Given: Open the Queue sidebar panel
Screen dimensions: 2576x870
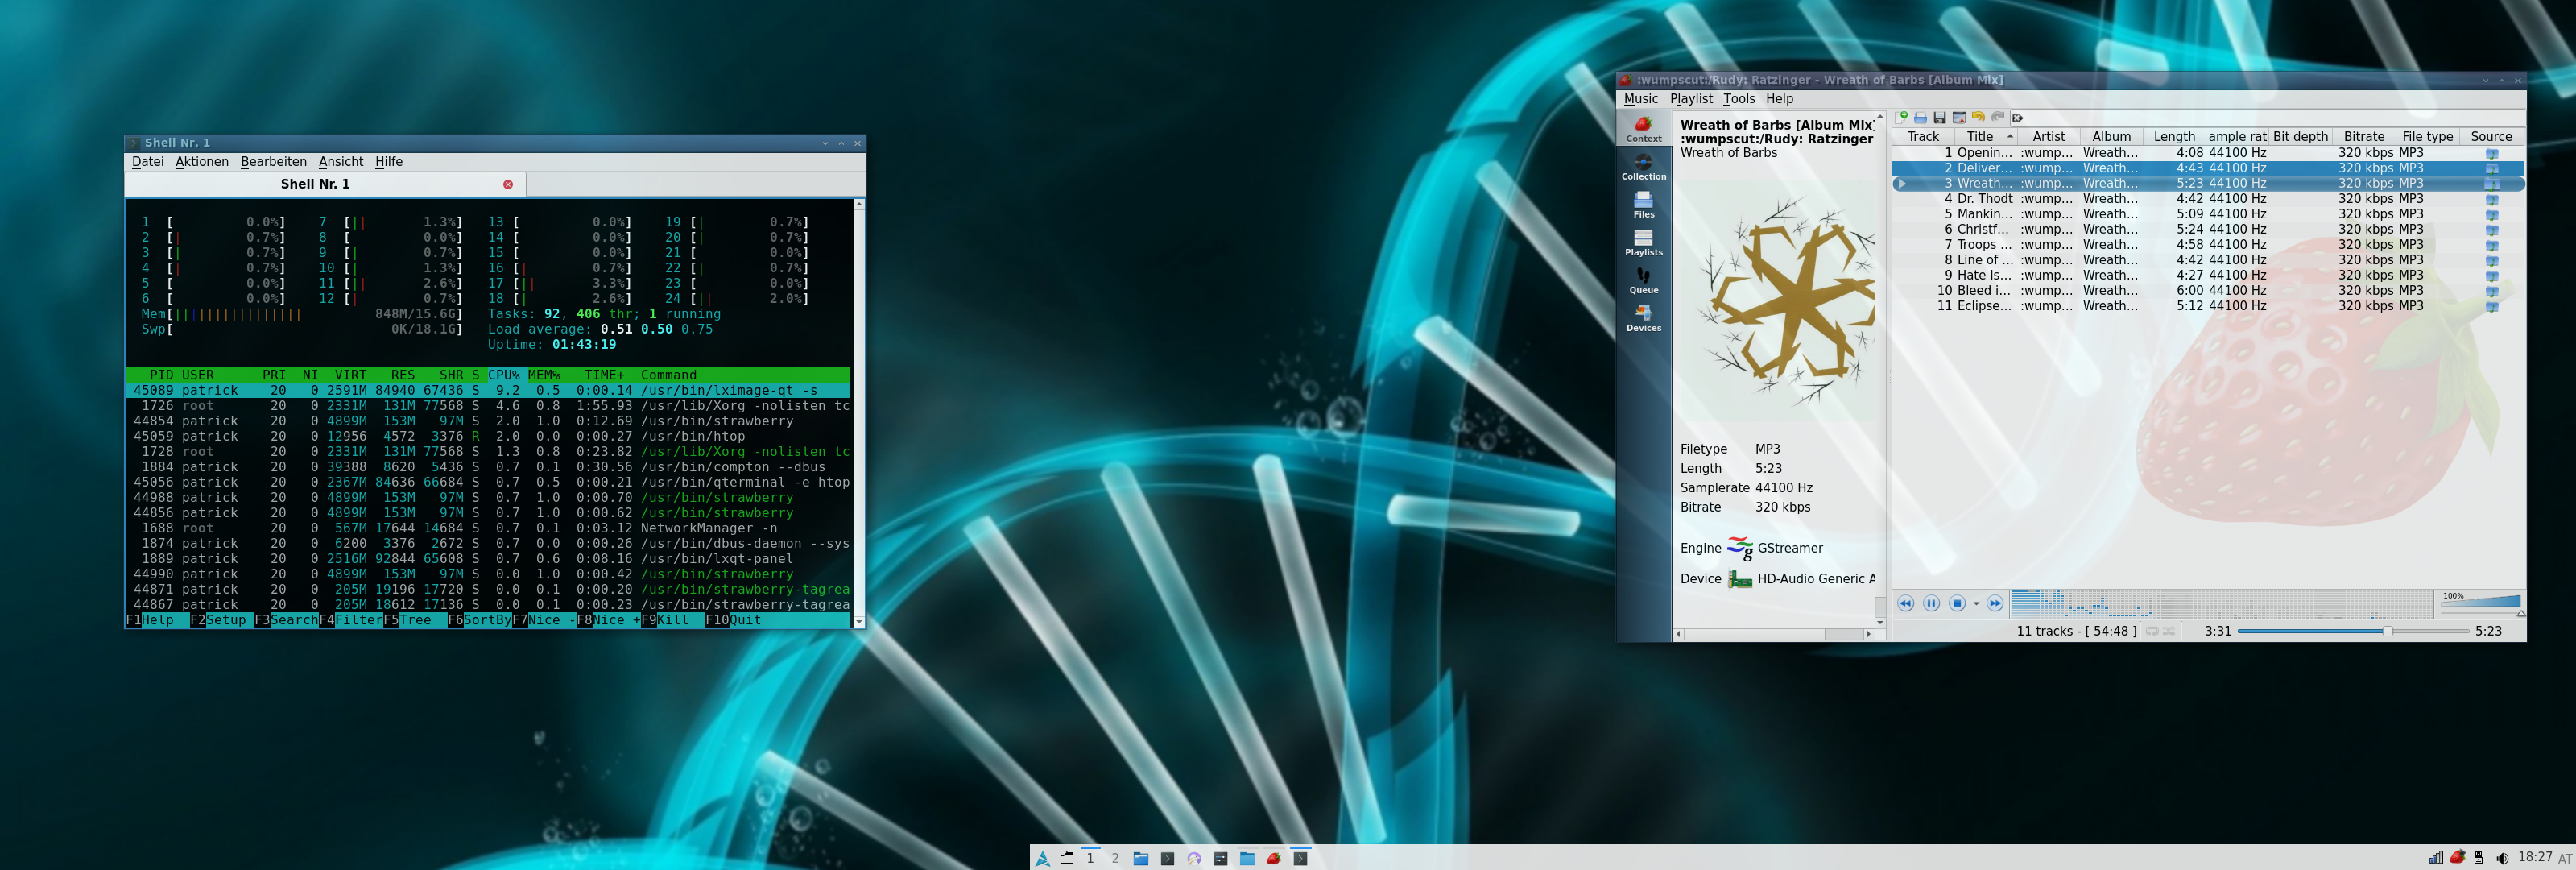Looking at the screenshot, I should click(1643, 281).
